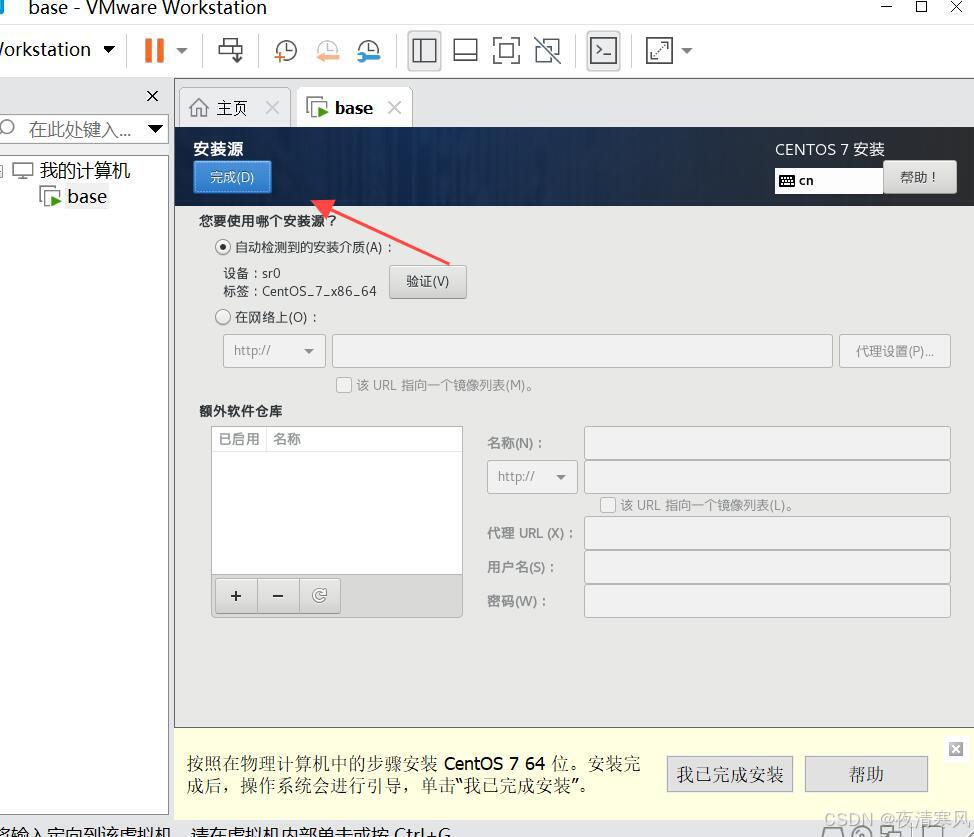Open the repository http:// protocol dropdown
Image resolution: width=974 pixels, height=837 pixels.
[532, 477]
